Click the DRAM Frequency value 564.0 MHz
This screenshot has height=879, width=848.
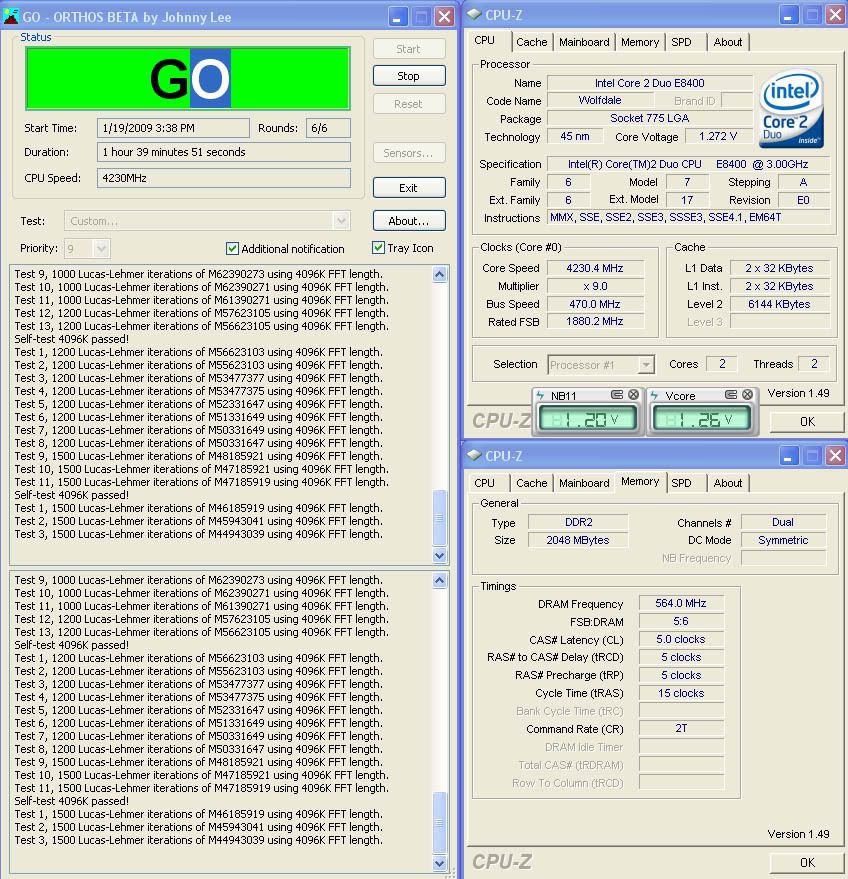(x=680, y=604)
